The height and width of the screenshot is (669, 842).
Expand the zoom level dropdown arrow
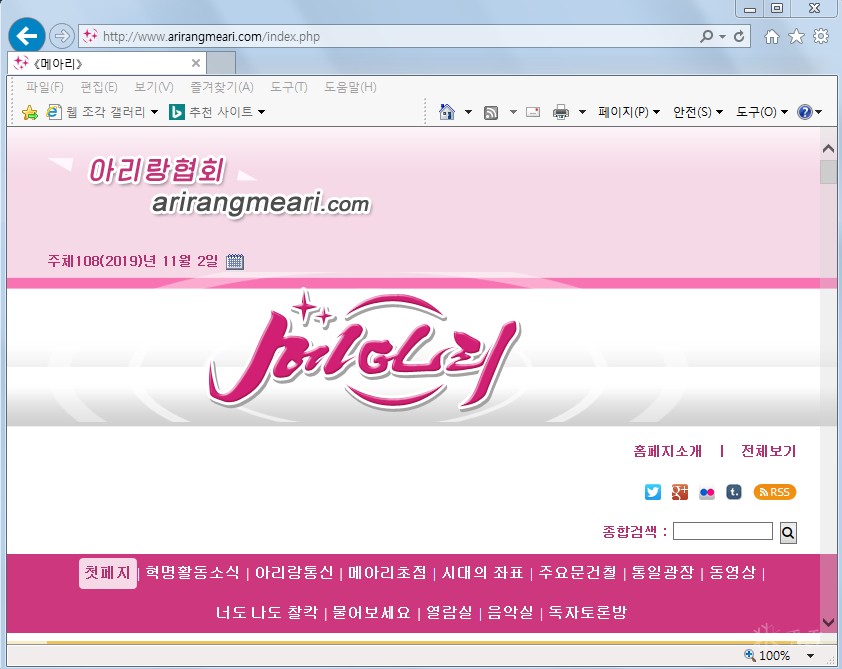click(x=810, y=656)
